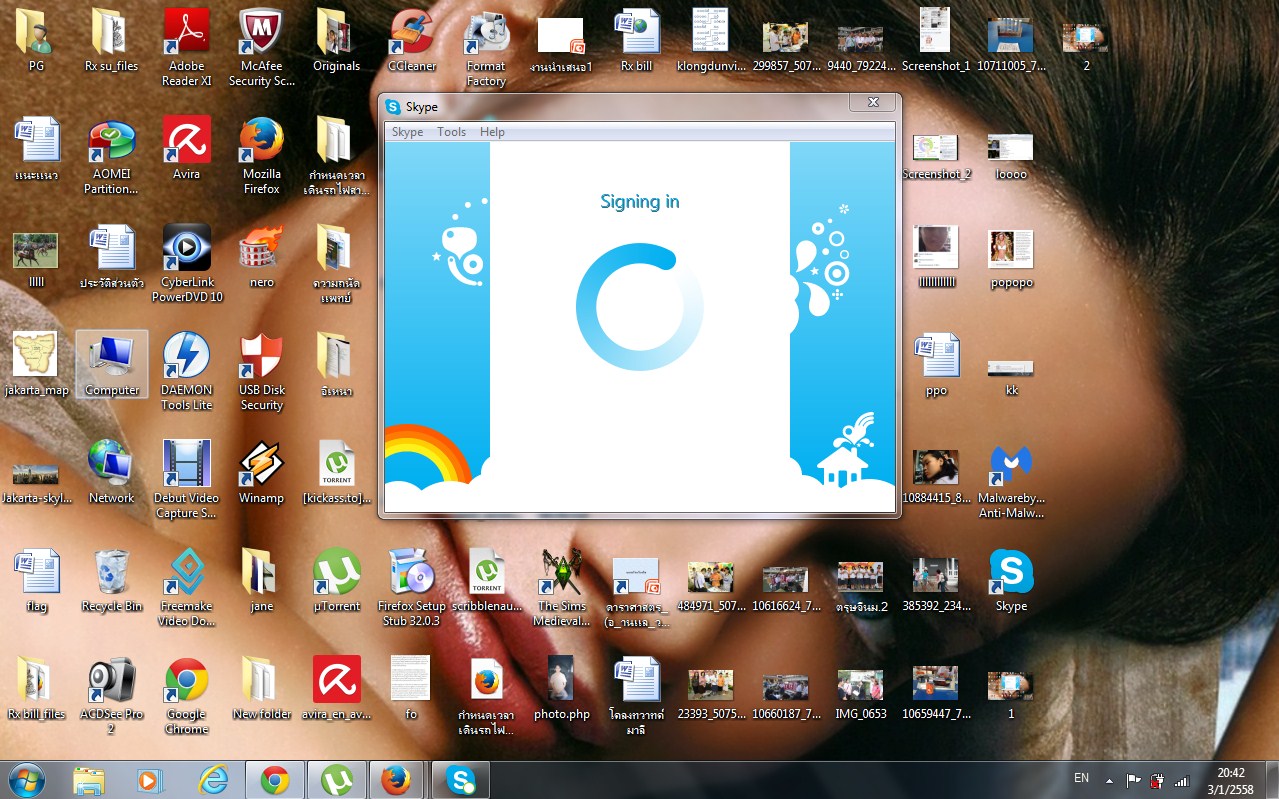This screenshot has height=799, width=1279.
Task: Select the Google Chrome desktop icon
Action: (x=186, y=696)
